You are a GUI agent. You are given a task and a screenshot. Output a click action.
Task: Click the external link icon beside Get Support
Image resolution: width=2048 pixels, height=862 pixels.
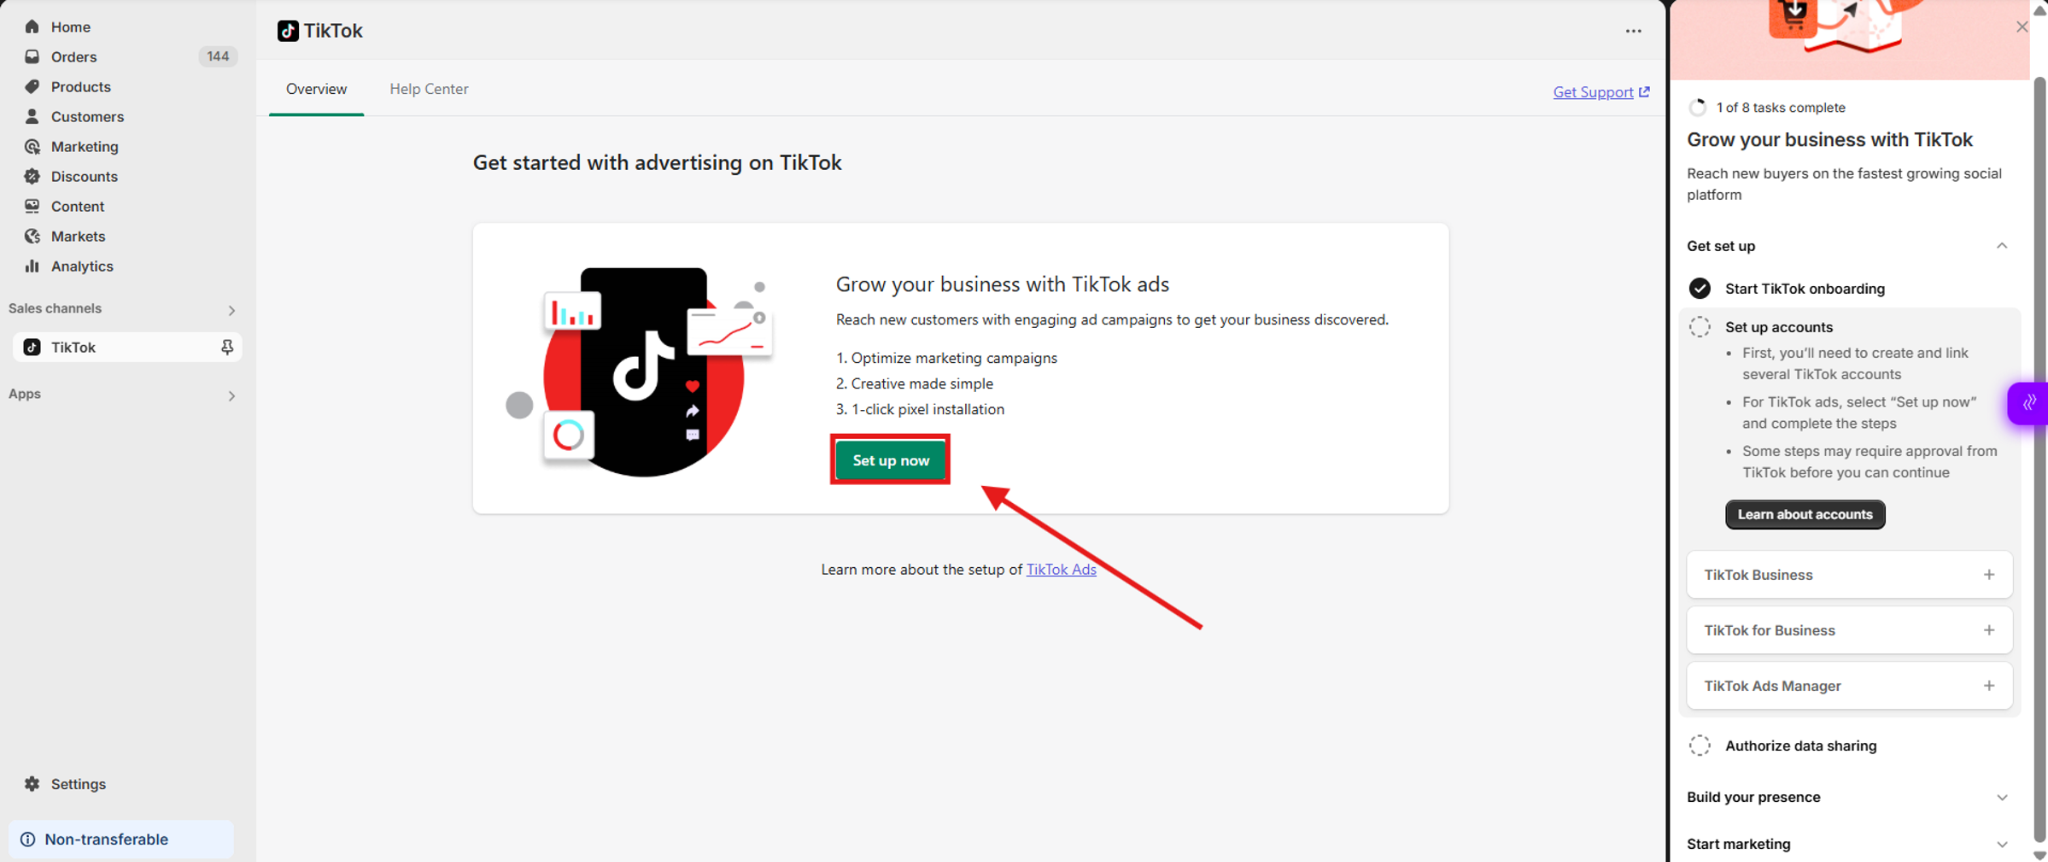(x=1644, y=91)
